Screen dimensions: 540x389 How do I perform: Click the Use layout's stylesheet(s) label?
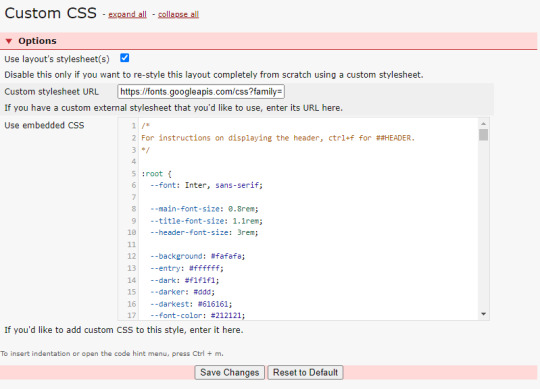57,59
